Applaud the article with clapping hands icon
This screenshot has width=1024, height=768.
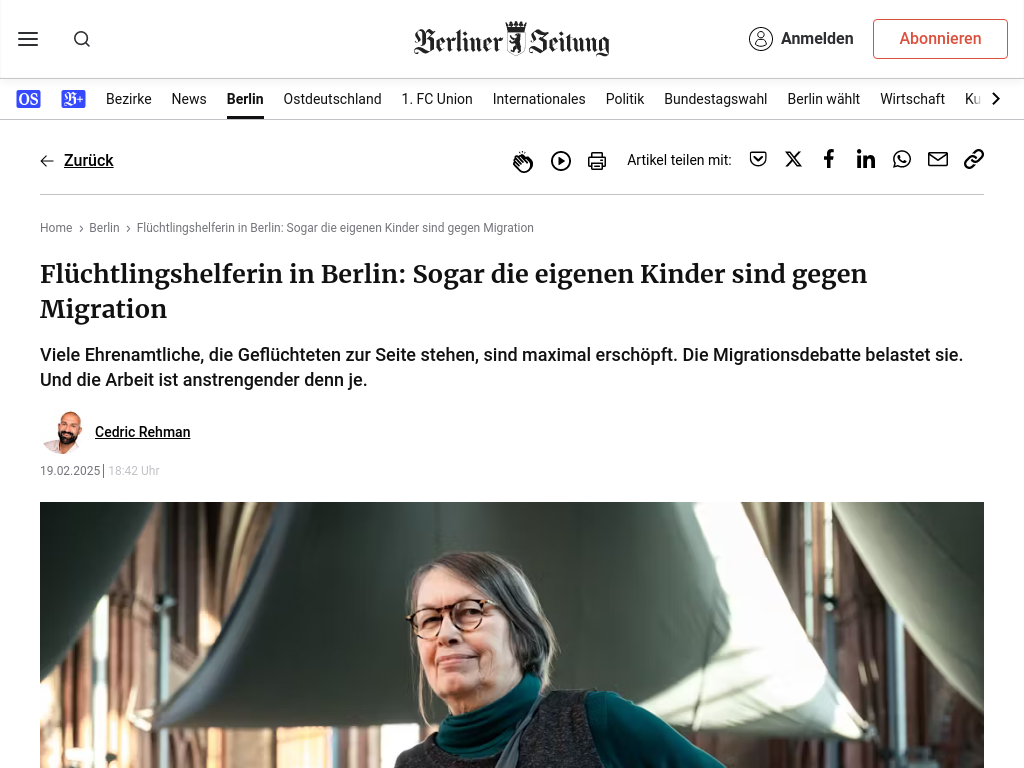(522, 161)
